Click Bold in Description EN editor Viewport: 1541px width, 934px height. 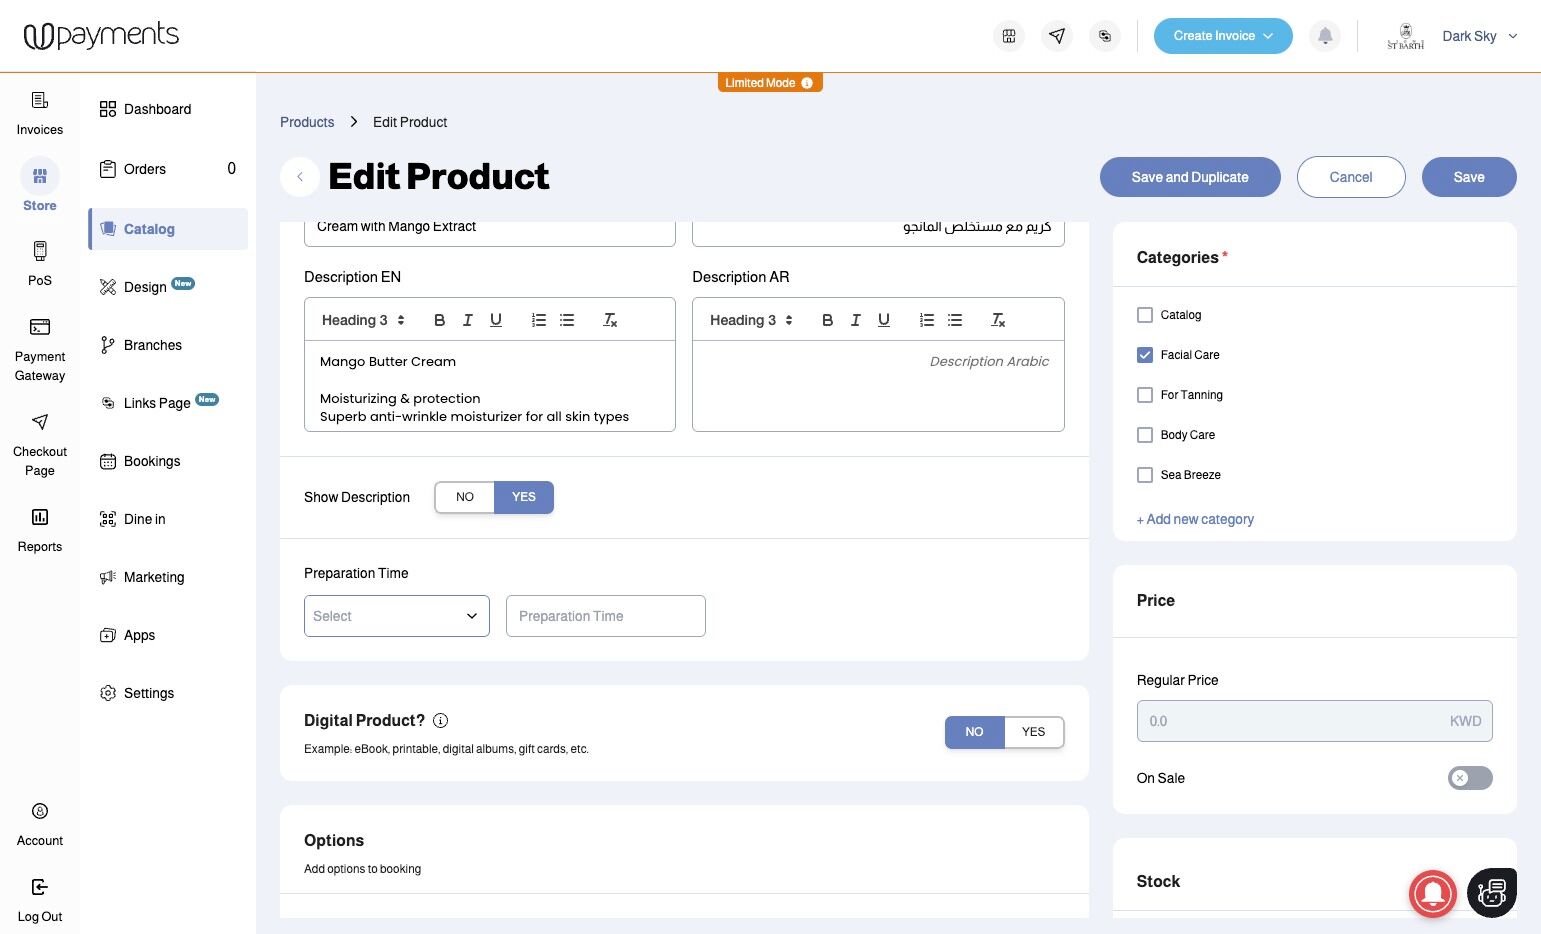click(439, 320)
